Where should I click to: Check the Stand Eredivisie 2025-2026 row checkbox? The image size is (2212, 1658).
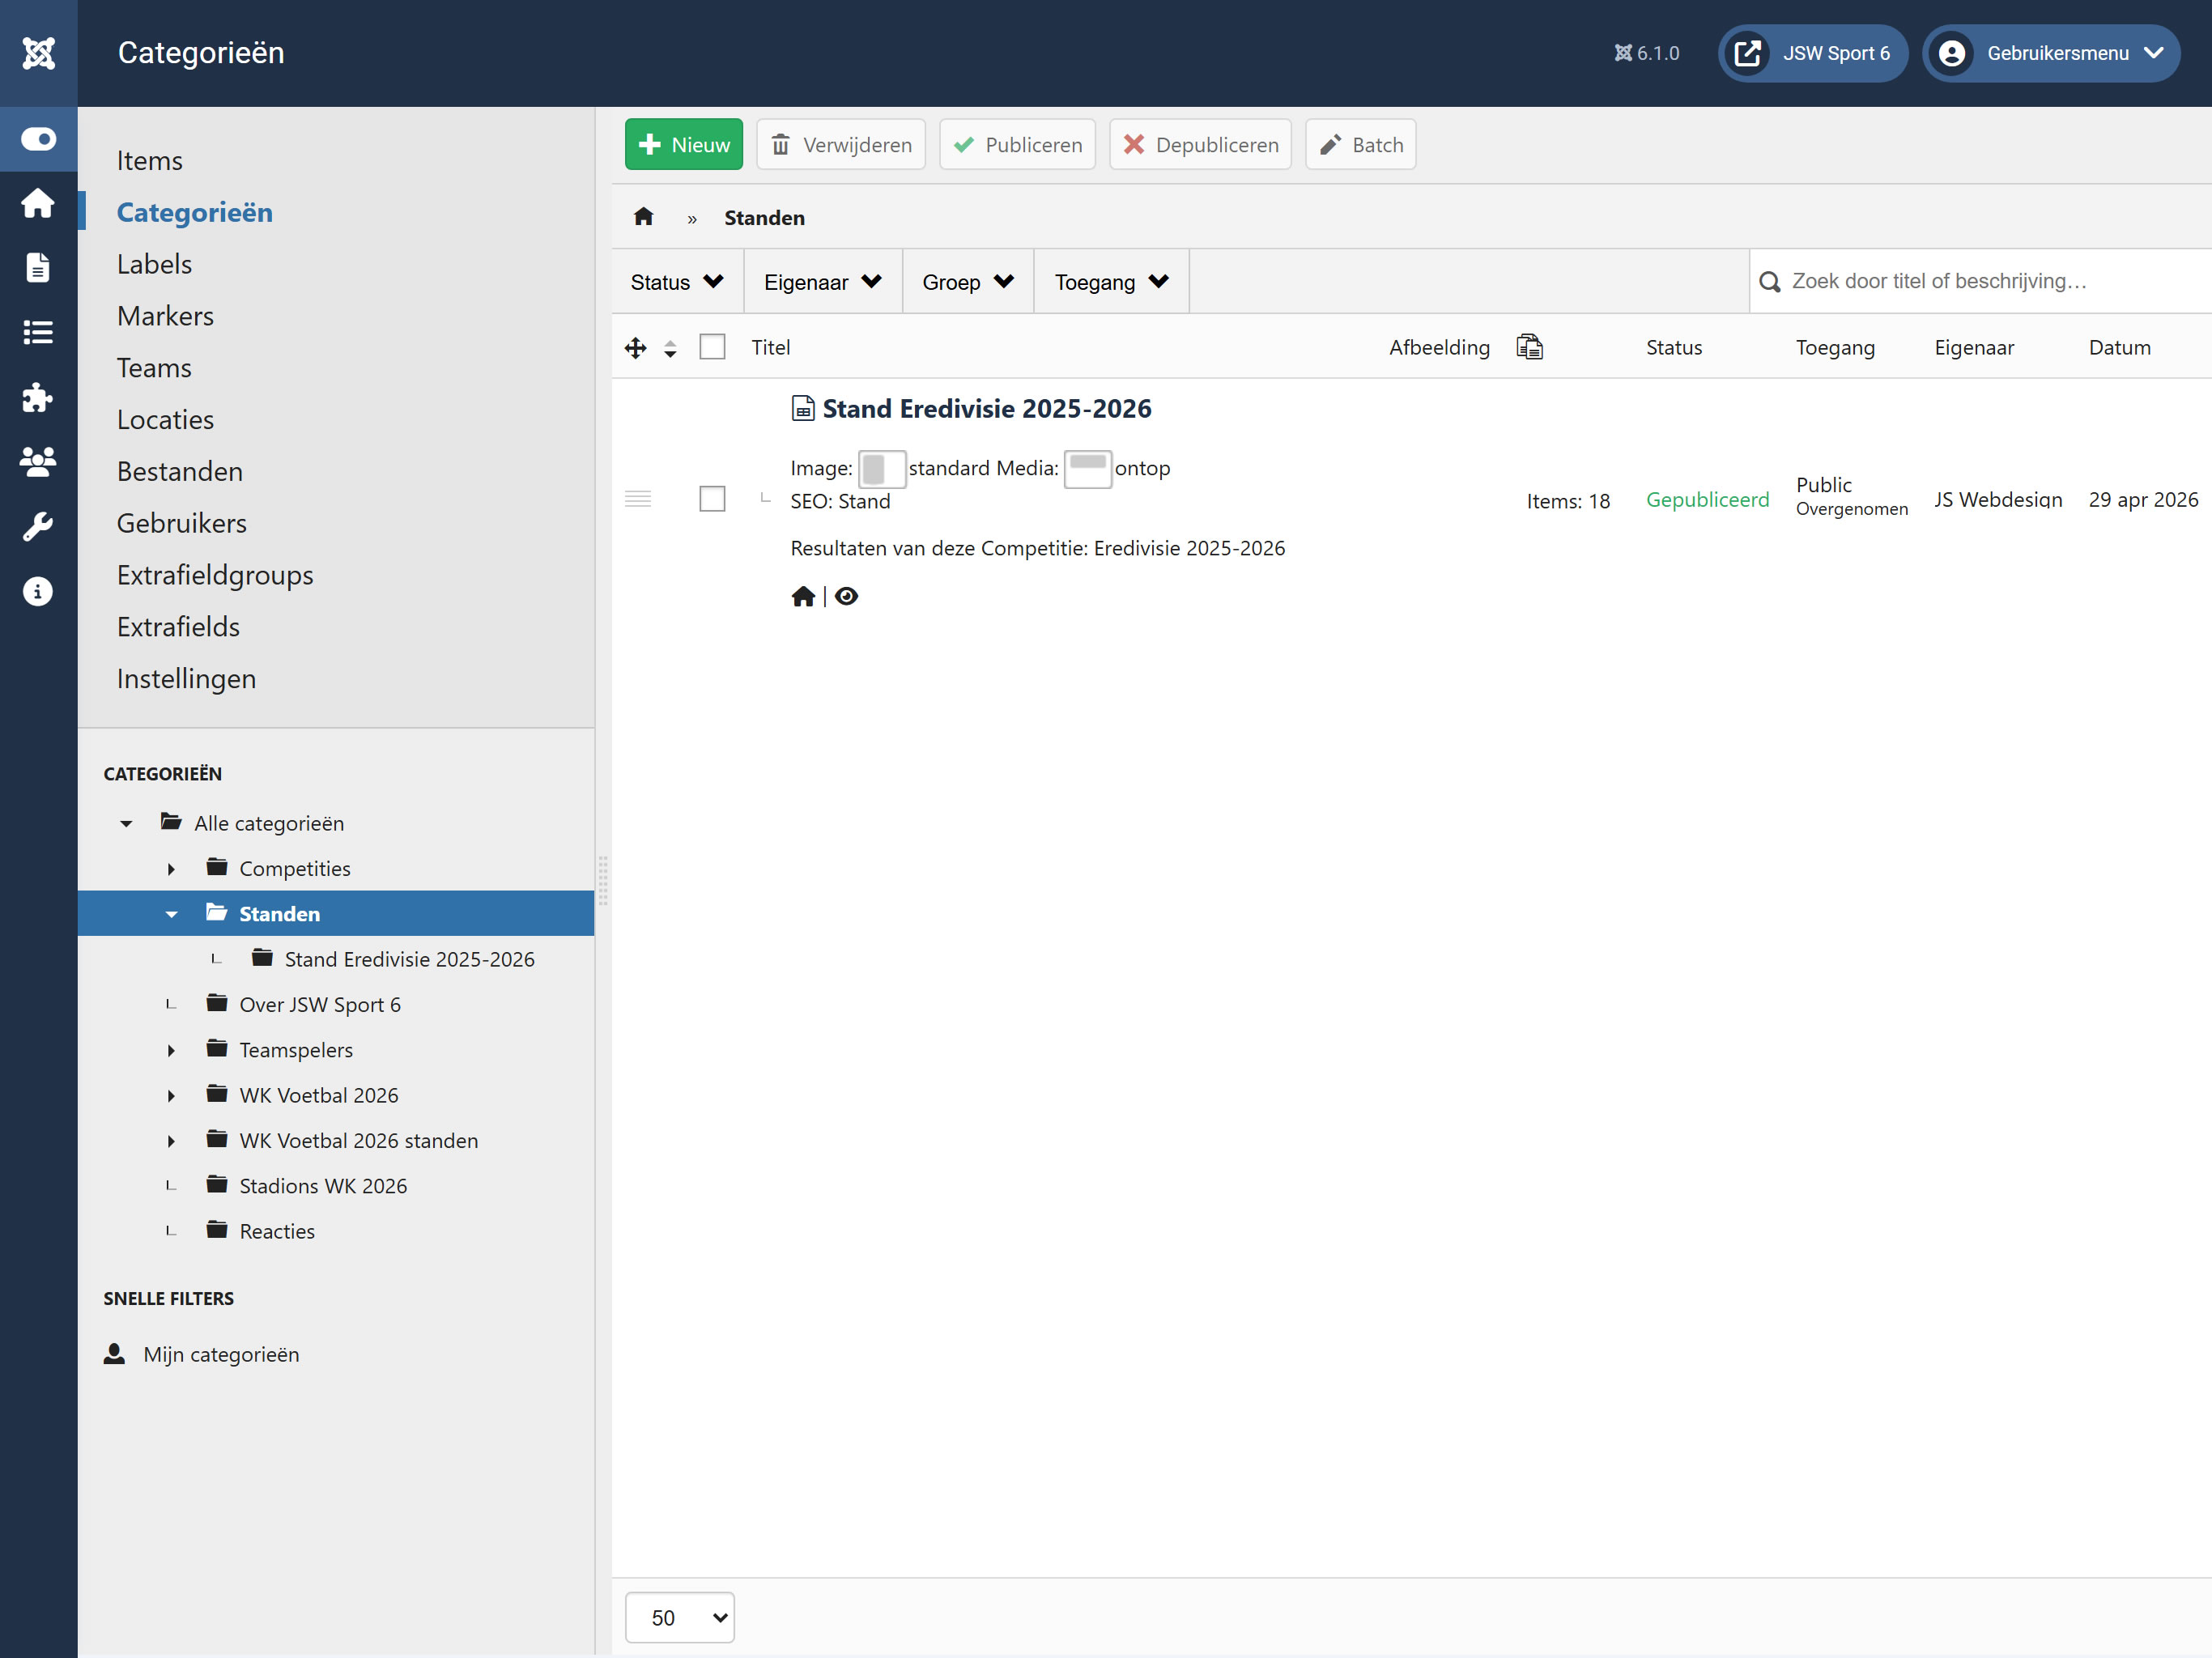[712, 499]
